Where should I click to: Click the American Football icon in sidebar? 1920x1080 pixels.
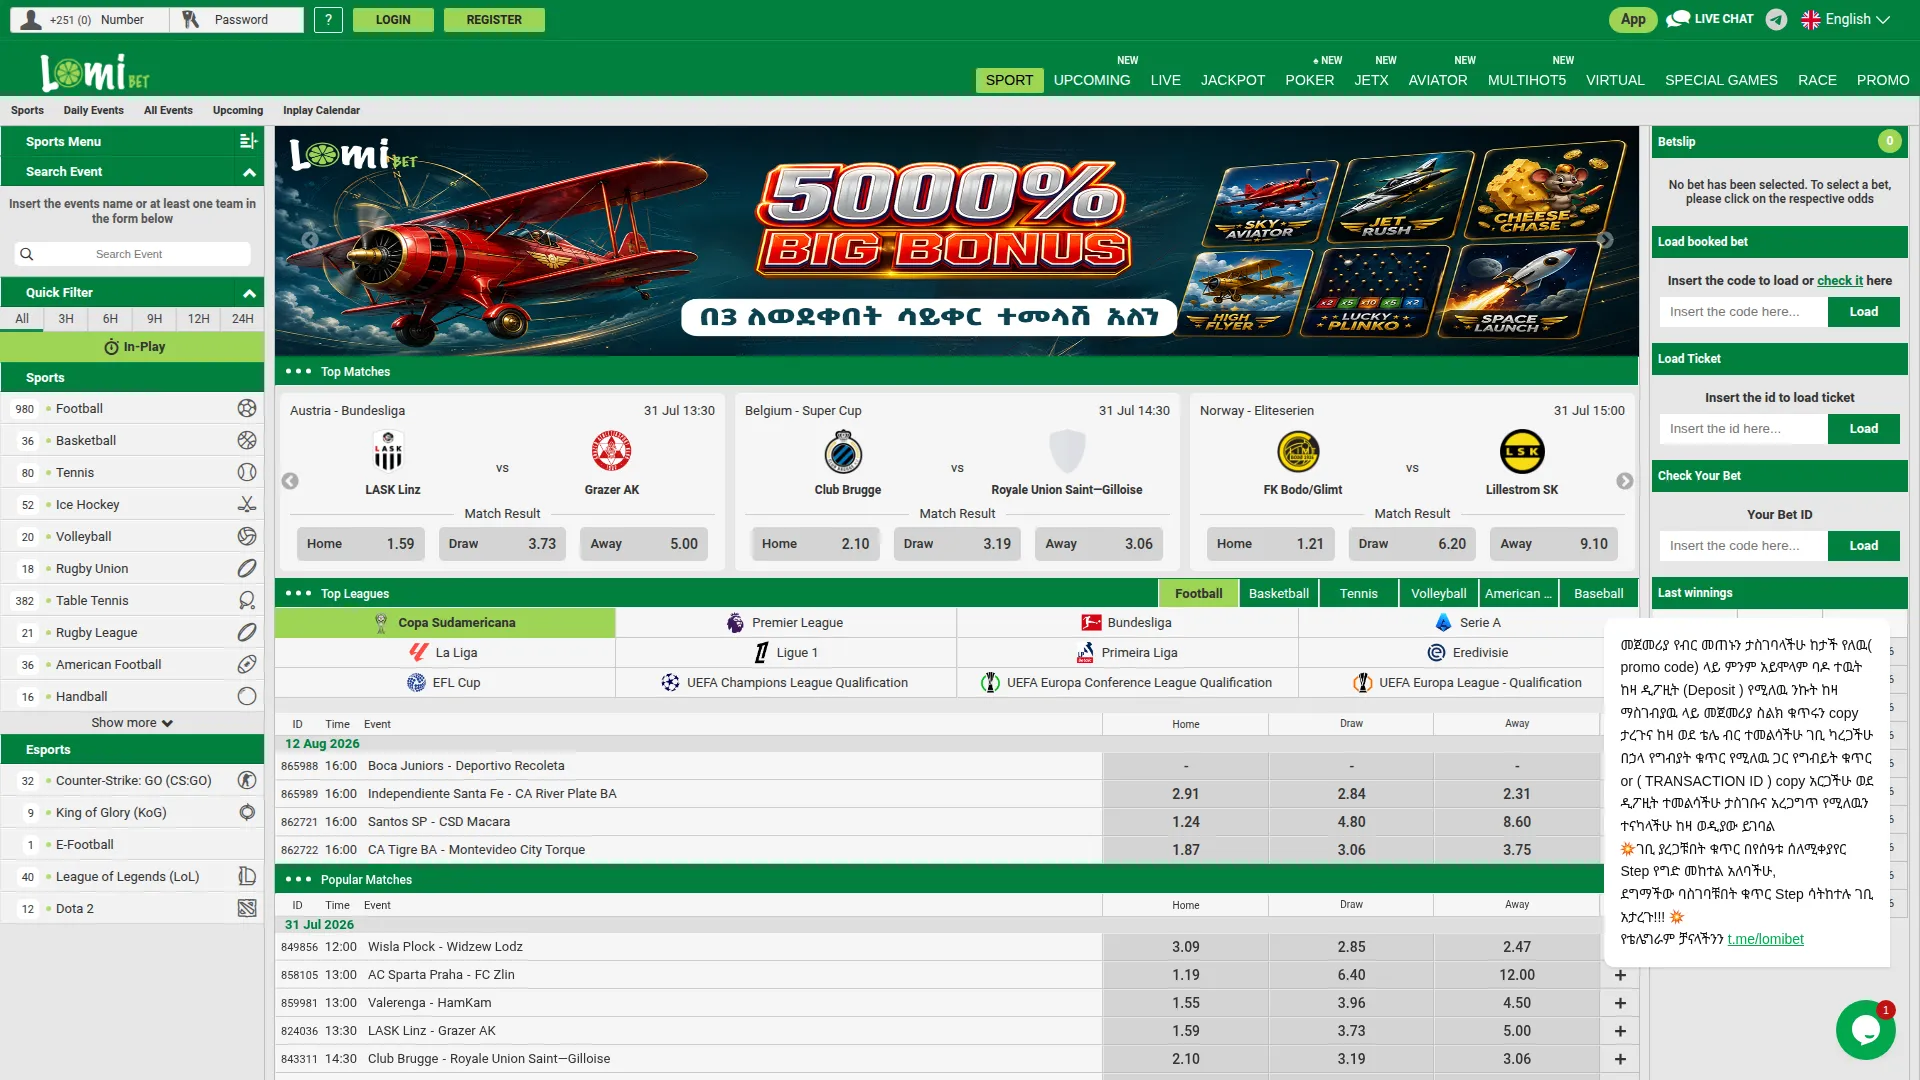point(247,664)
